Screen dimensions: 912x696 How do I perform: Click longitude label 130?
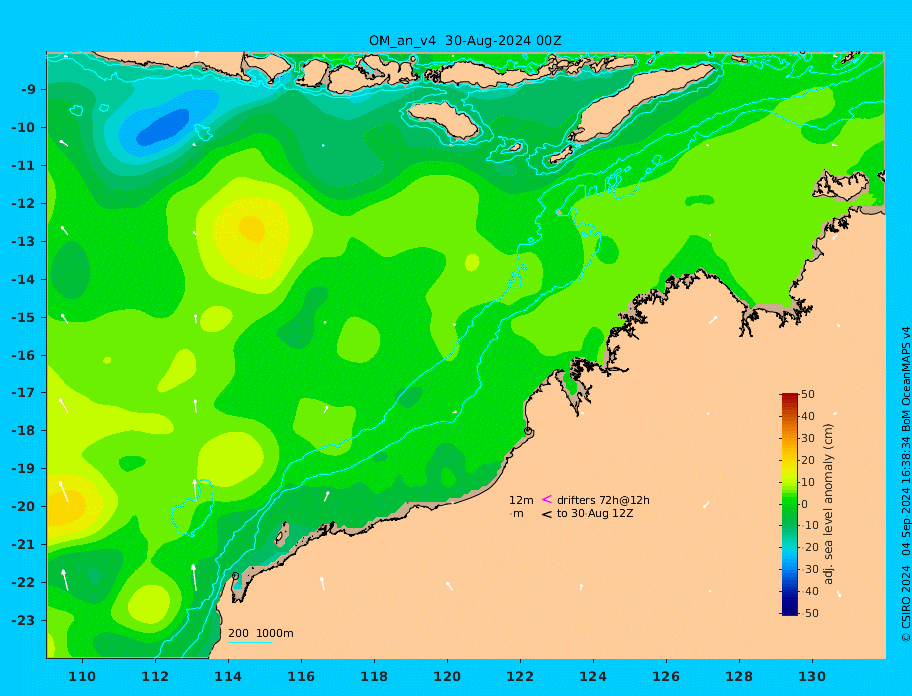click(812, 677)
